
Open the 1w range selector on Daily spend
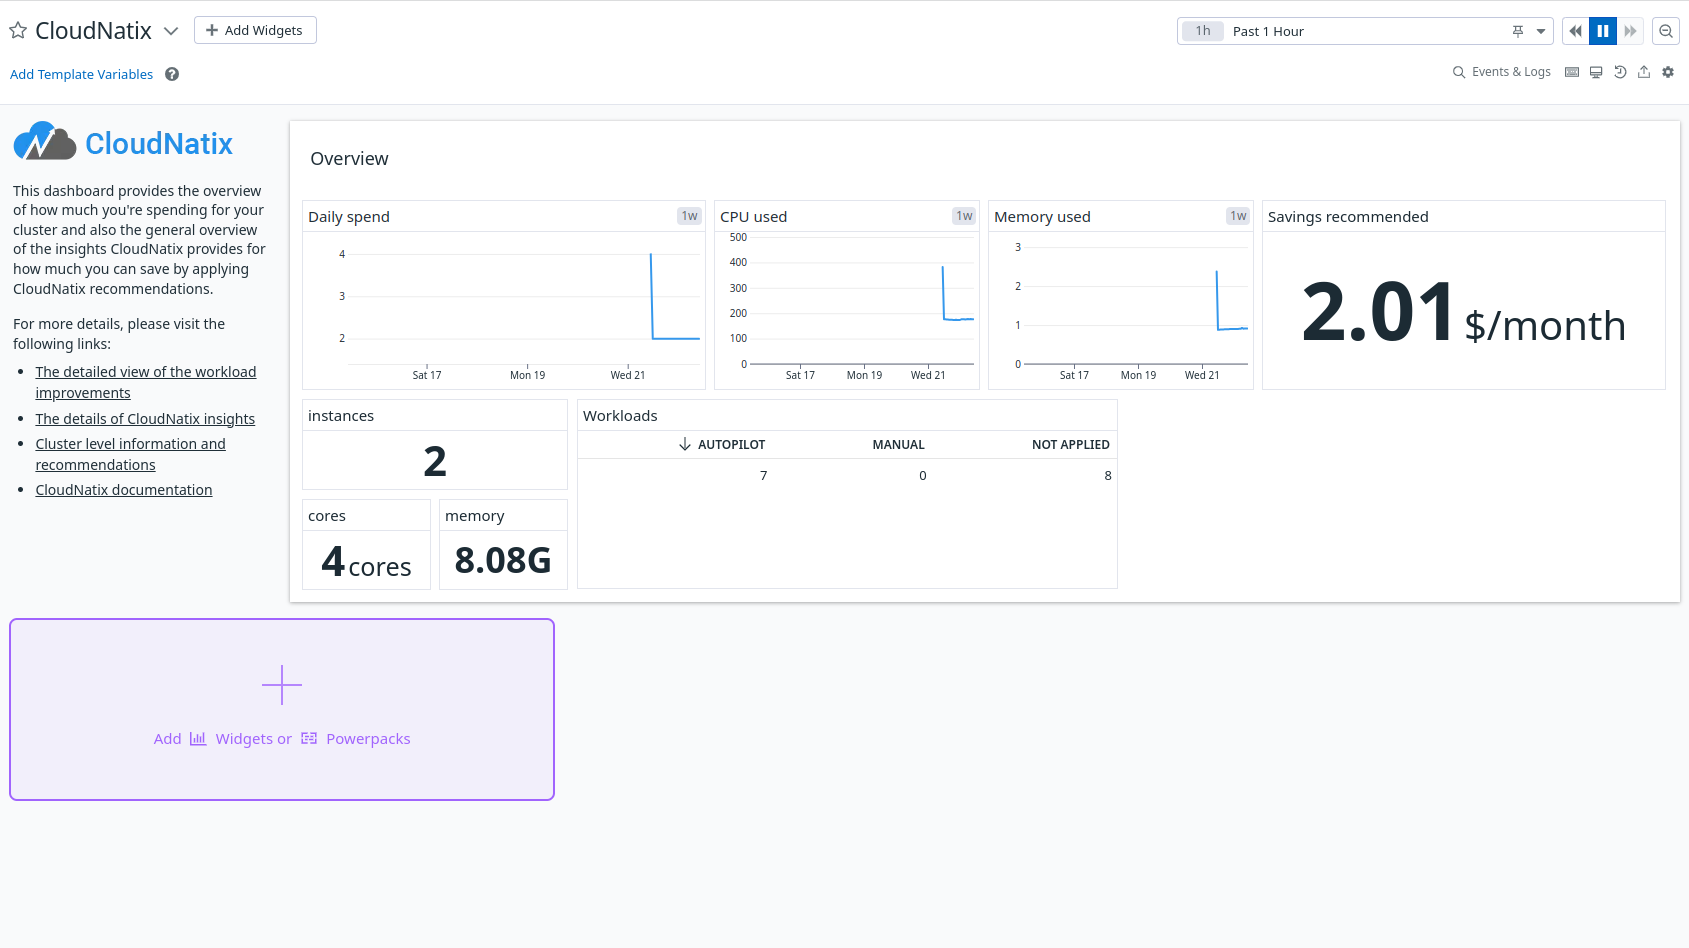[x=689, y=215]
